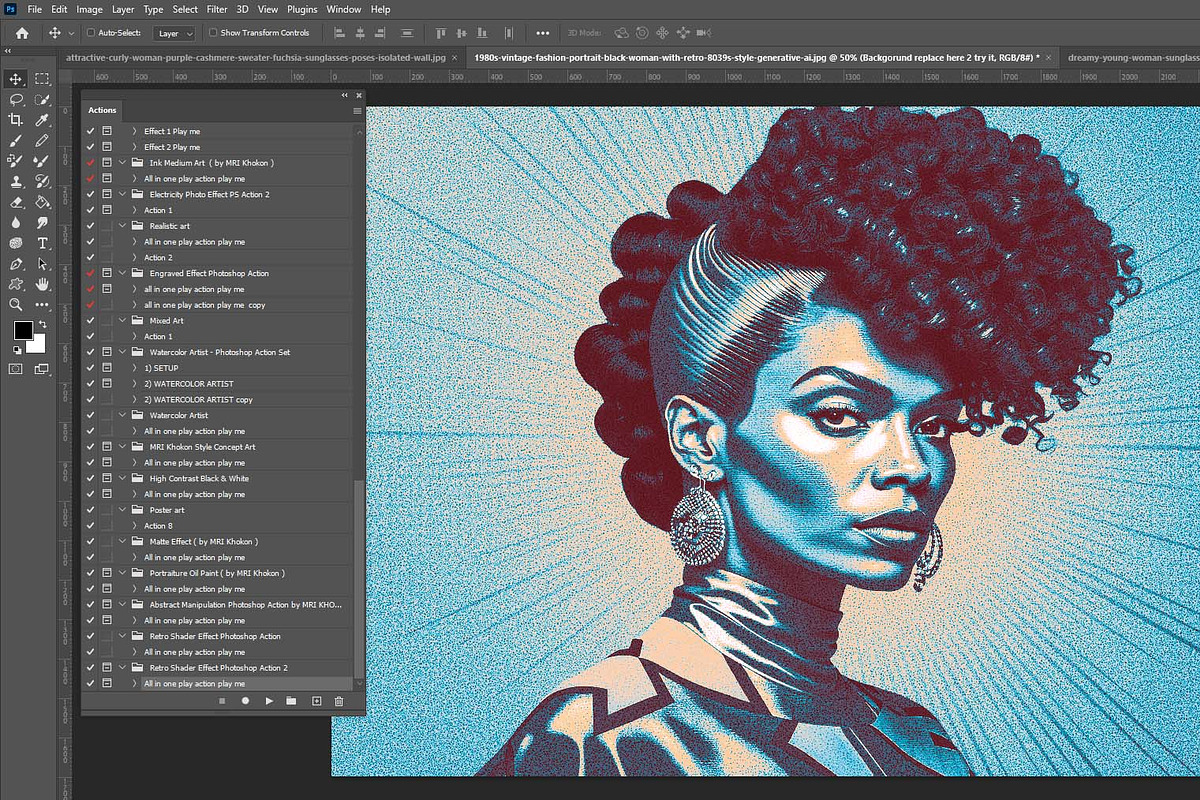This screenshot has width=1200, height=800.
Task: Toggle dialog box for Poster art set
Action: (x=107, y=510)
